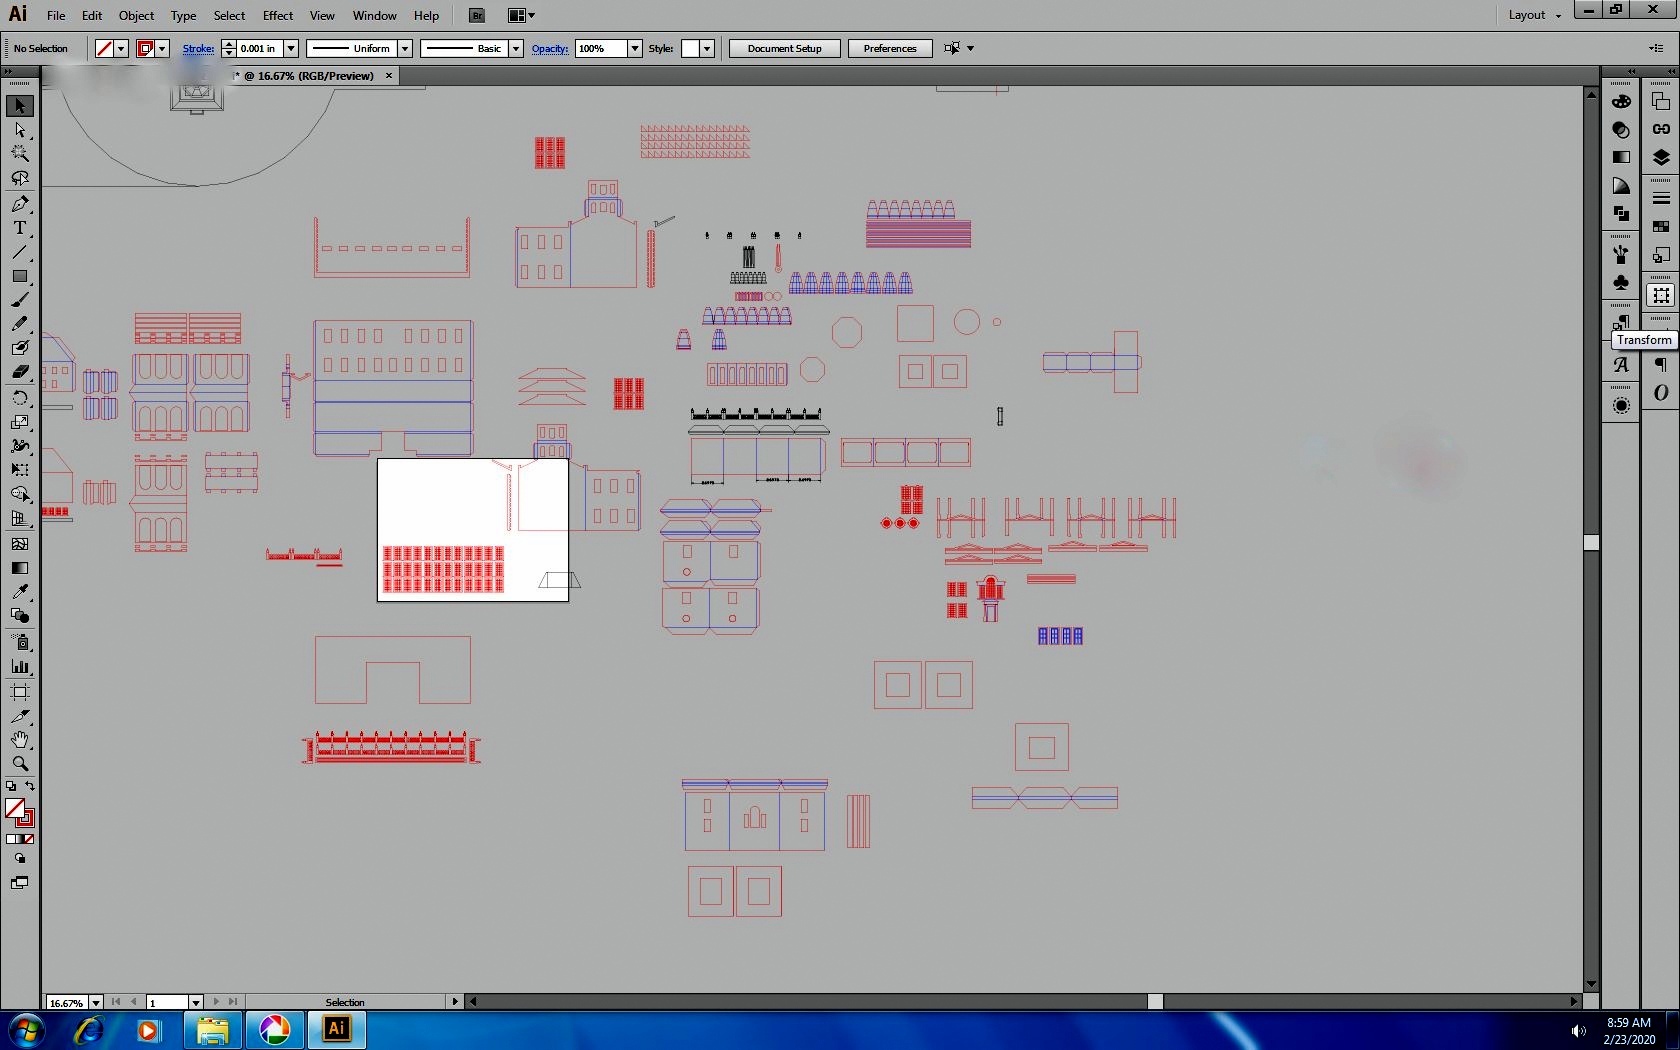Select the Rotate tool

(20, 397)
